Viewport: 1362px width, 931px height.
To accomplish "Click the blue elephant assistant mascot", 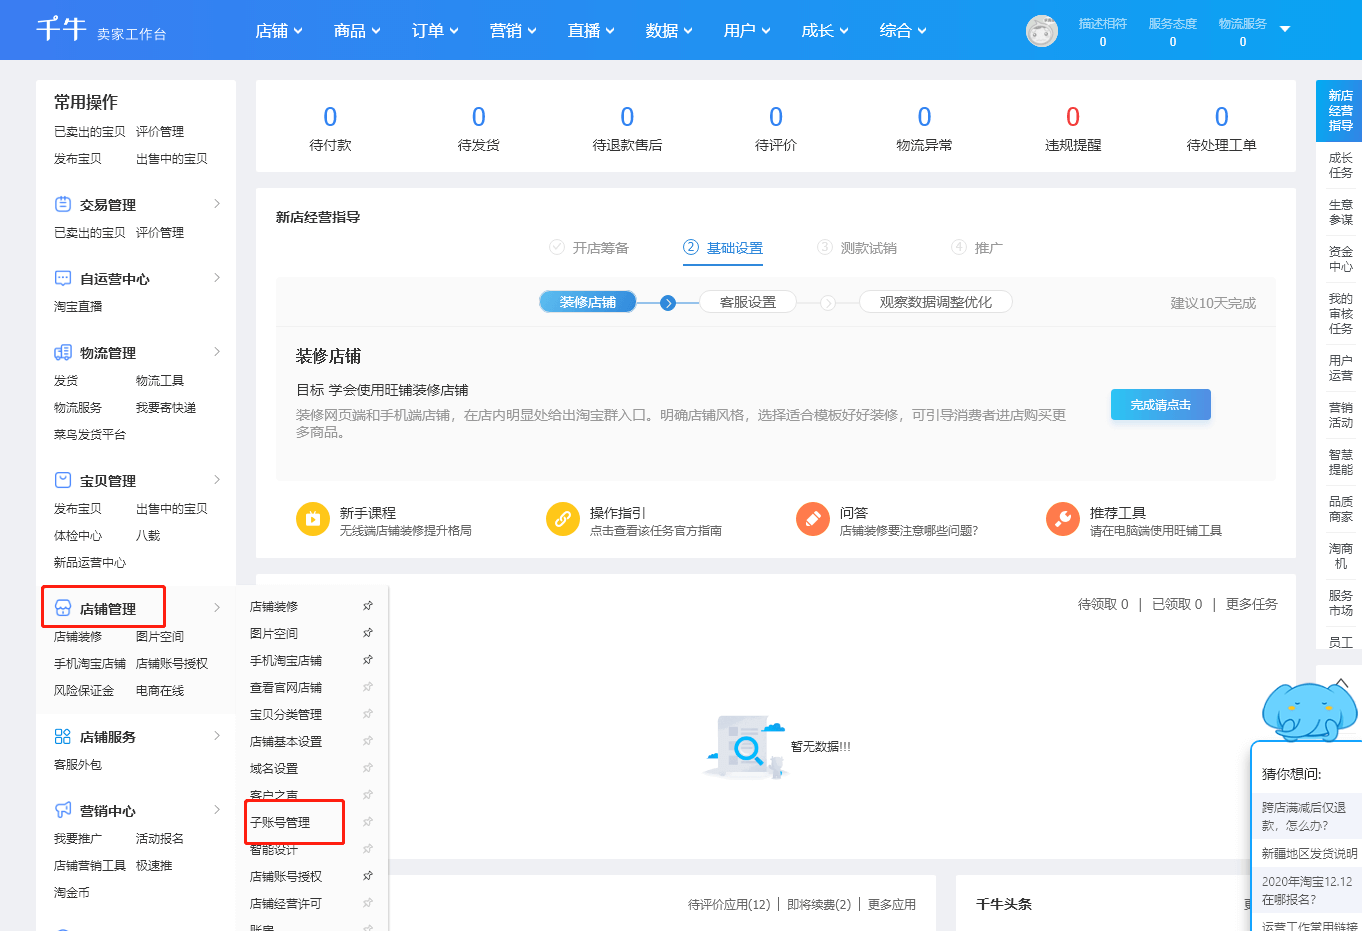I will 1309,711.
